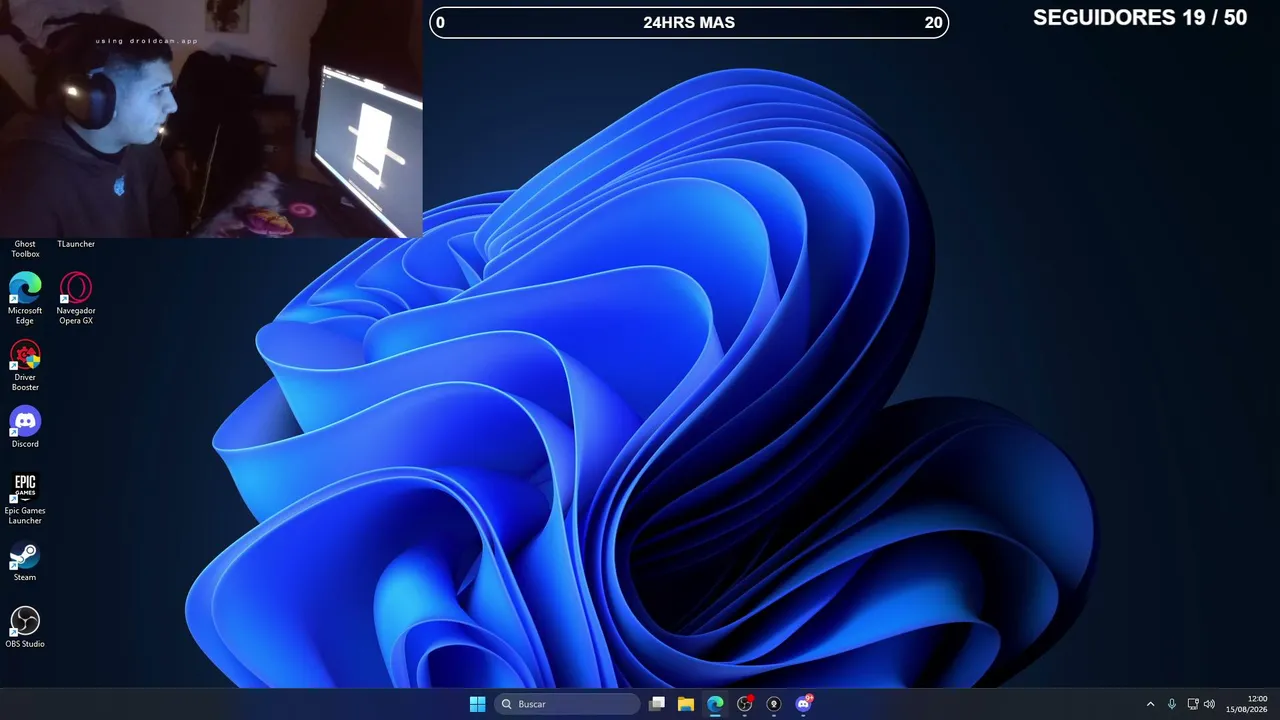
Task: Open OBS Studio desktop shortcut
Action: [x=25, y=627]
